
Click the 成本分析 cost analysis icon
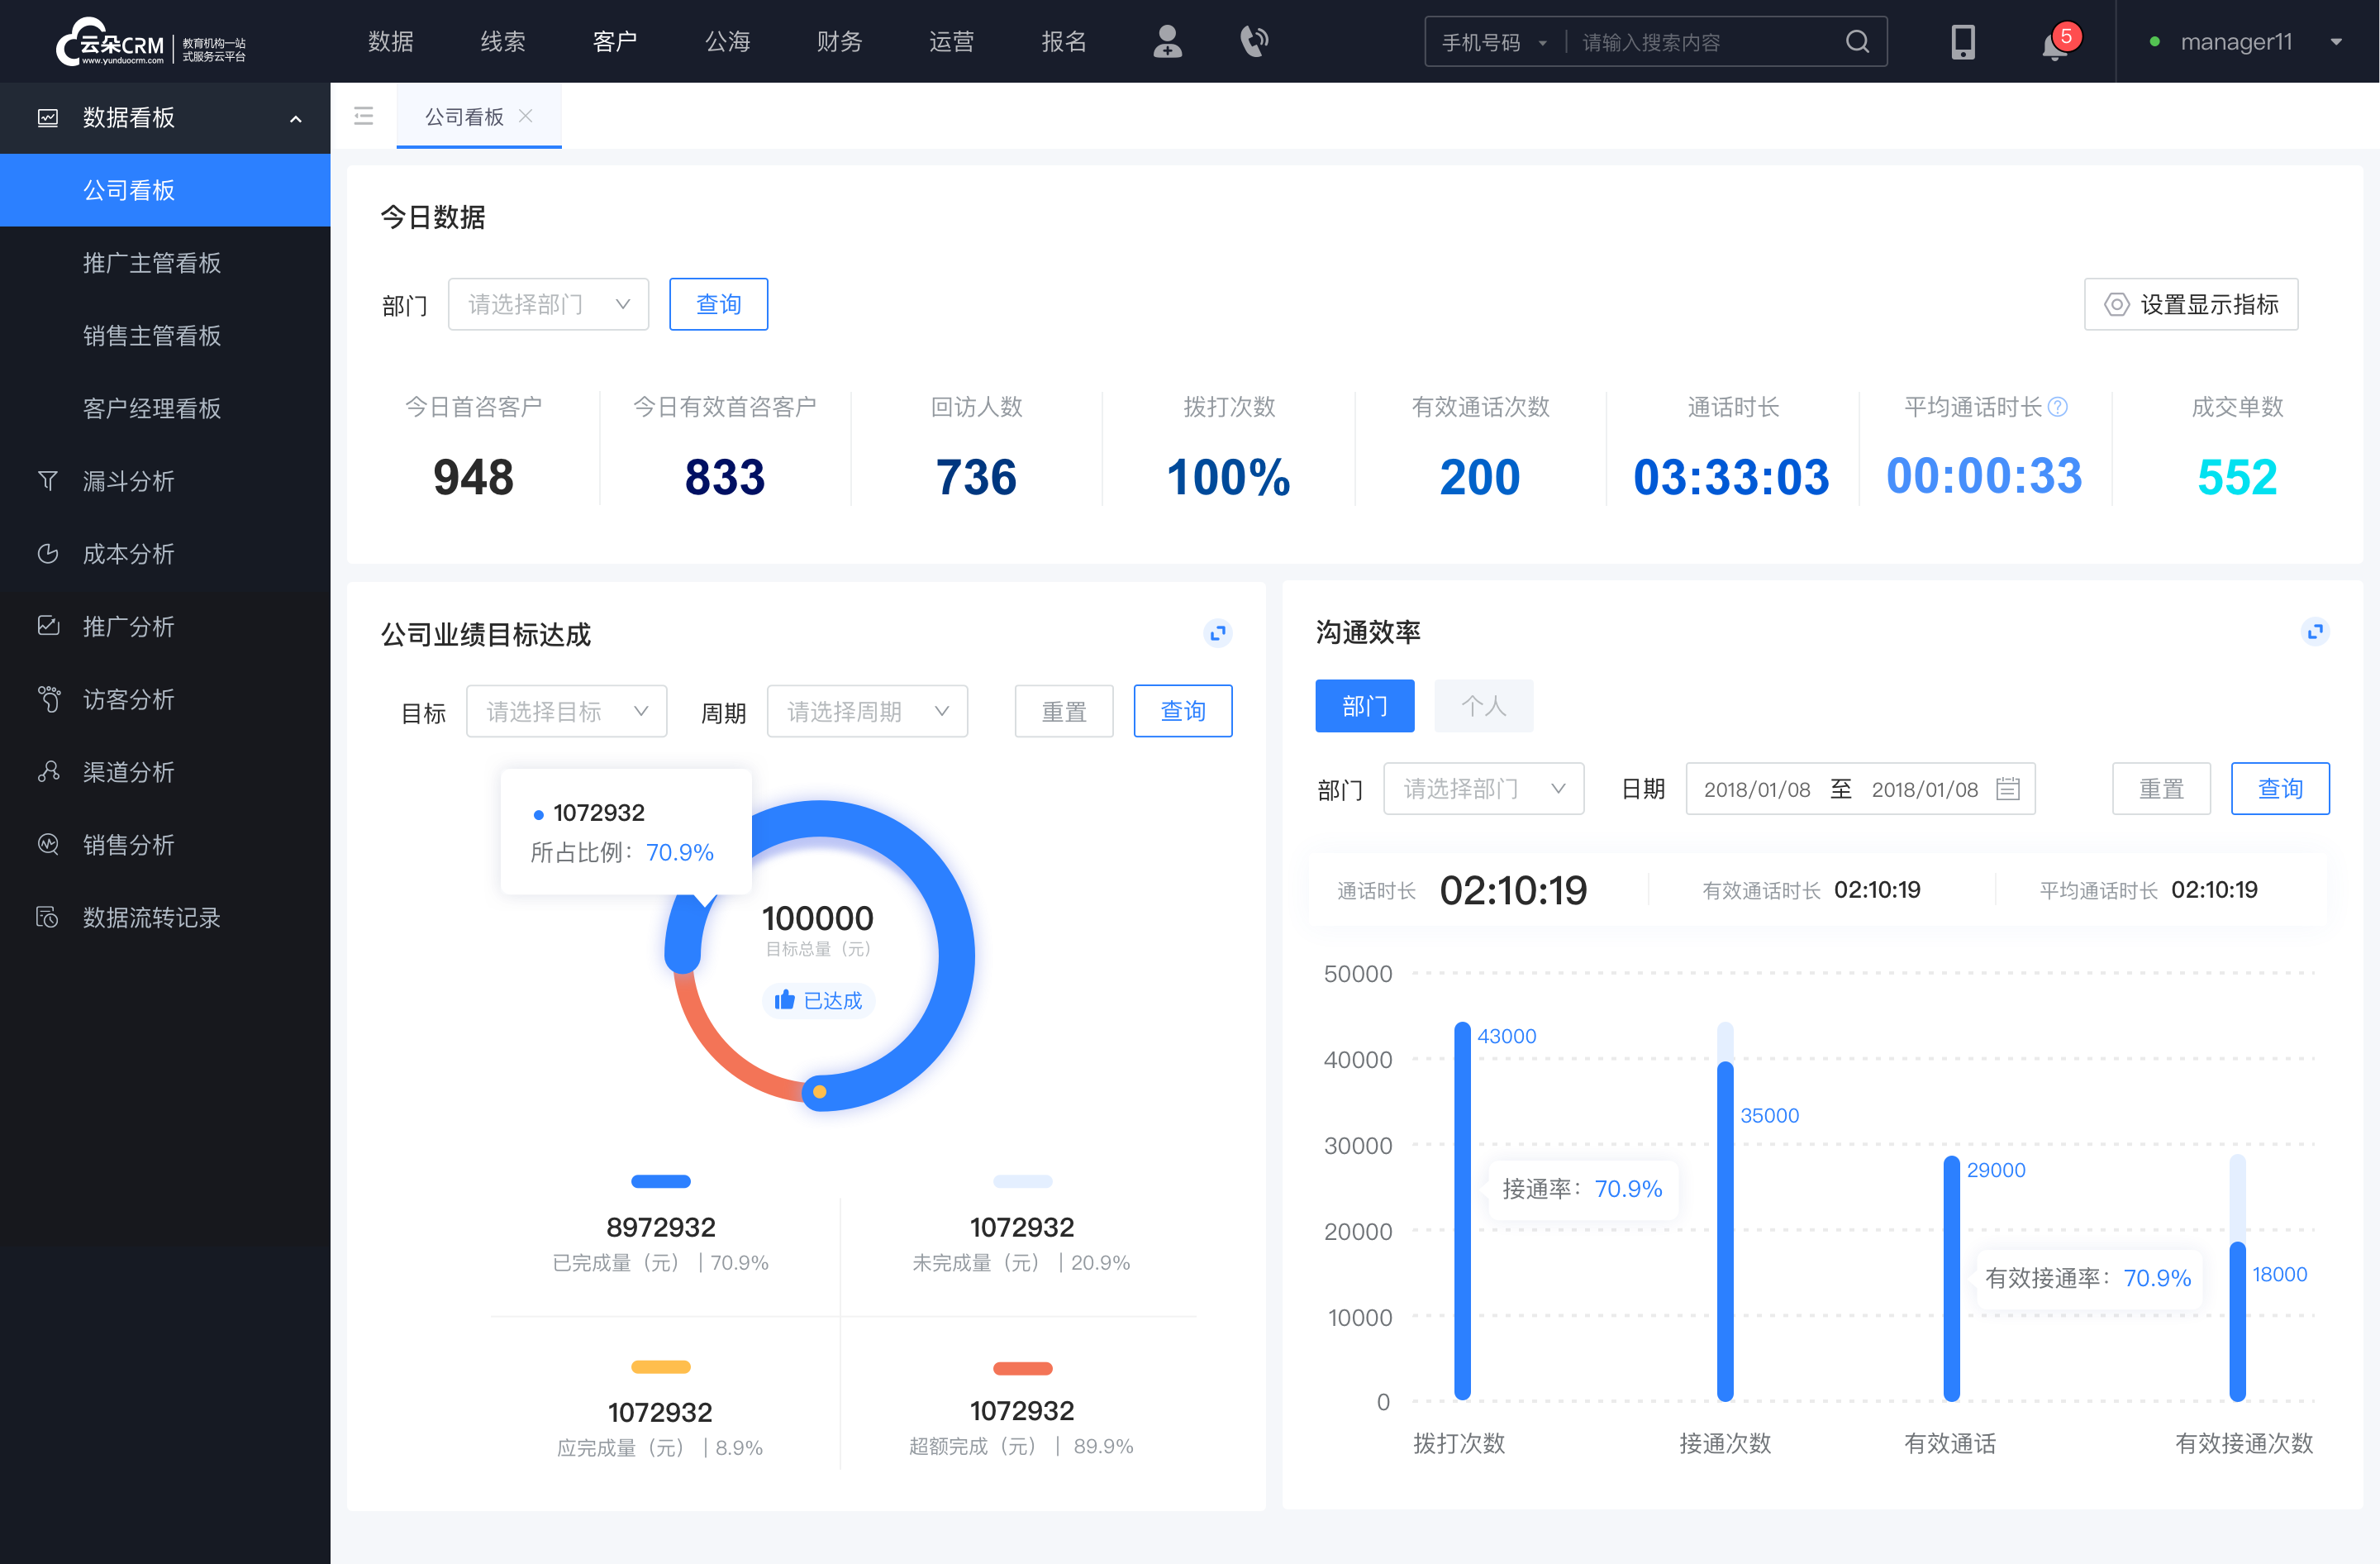[x=47, y=551]
